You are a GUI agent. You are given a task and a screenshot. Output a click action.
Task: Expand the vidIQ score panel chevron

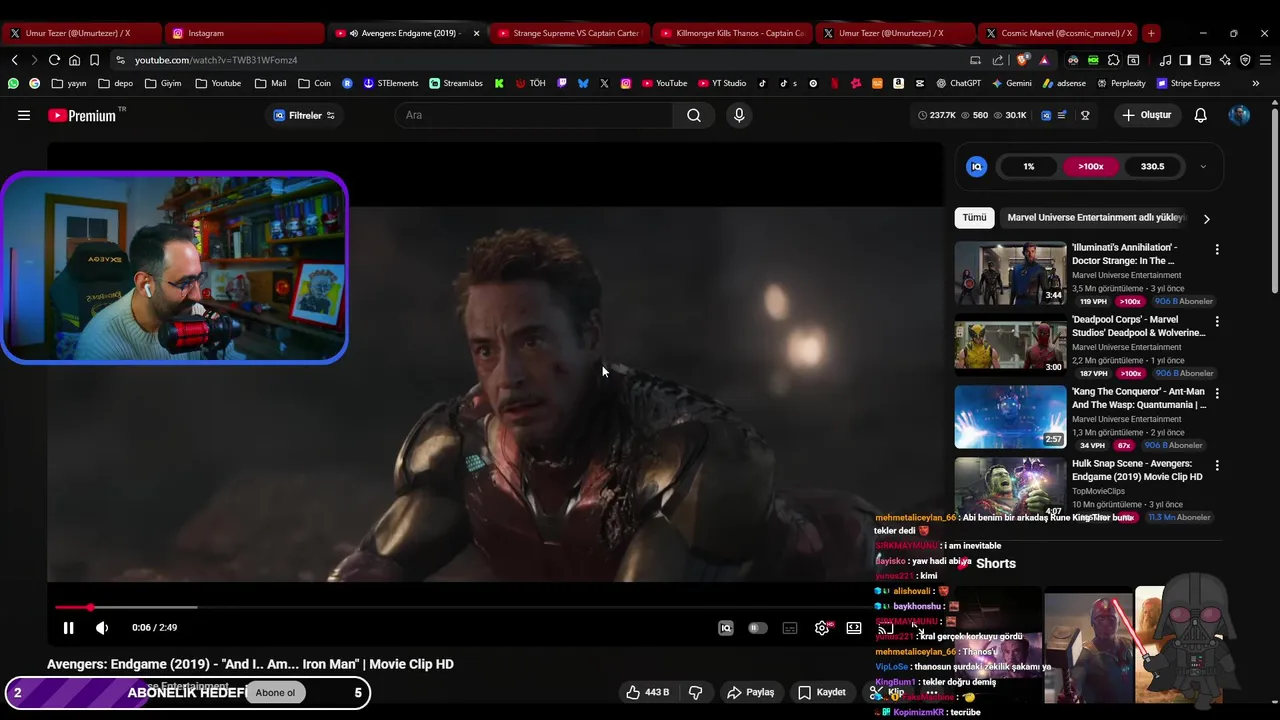coord(1203,167)
